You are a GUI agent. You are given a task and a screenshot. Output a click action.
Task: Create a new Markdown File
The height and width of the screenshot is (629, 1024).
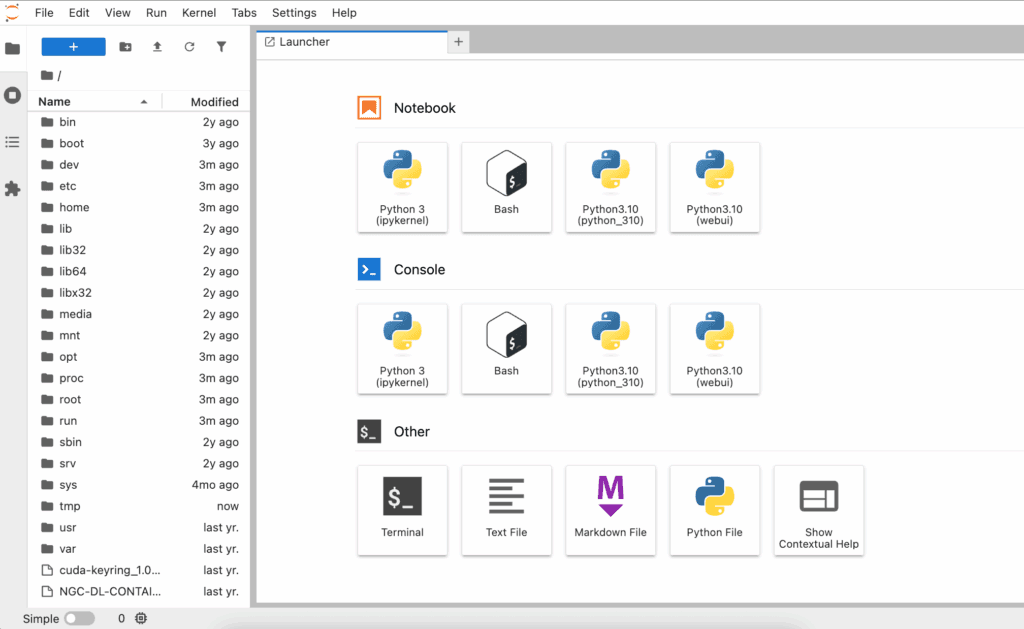tap(610, 509)
